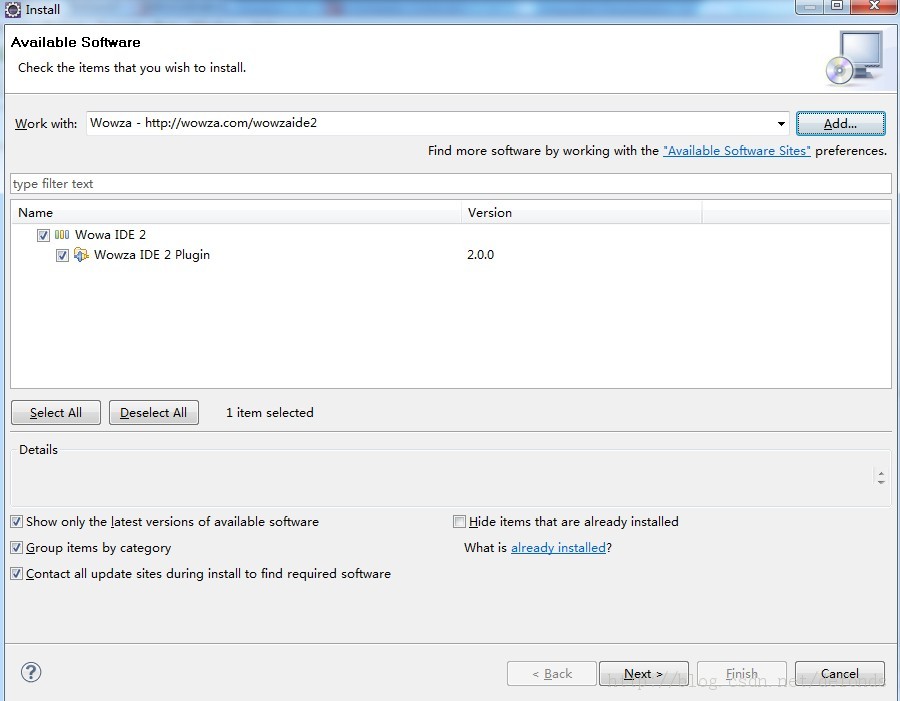Close the Install dialog window
900x701 pixels.
coord(874,6)
